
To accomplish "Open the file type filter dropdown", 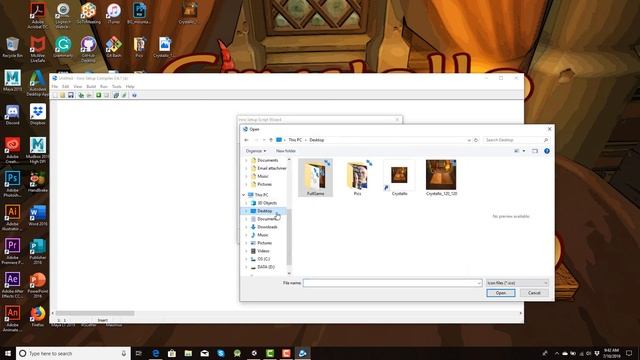I will [x=517, y=283].
